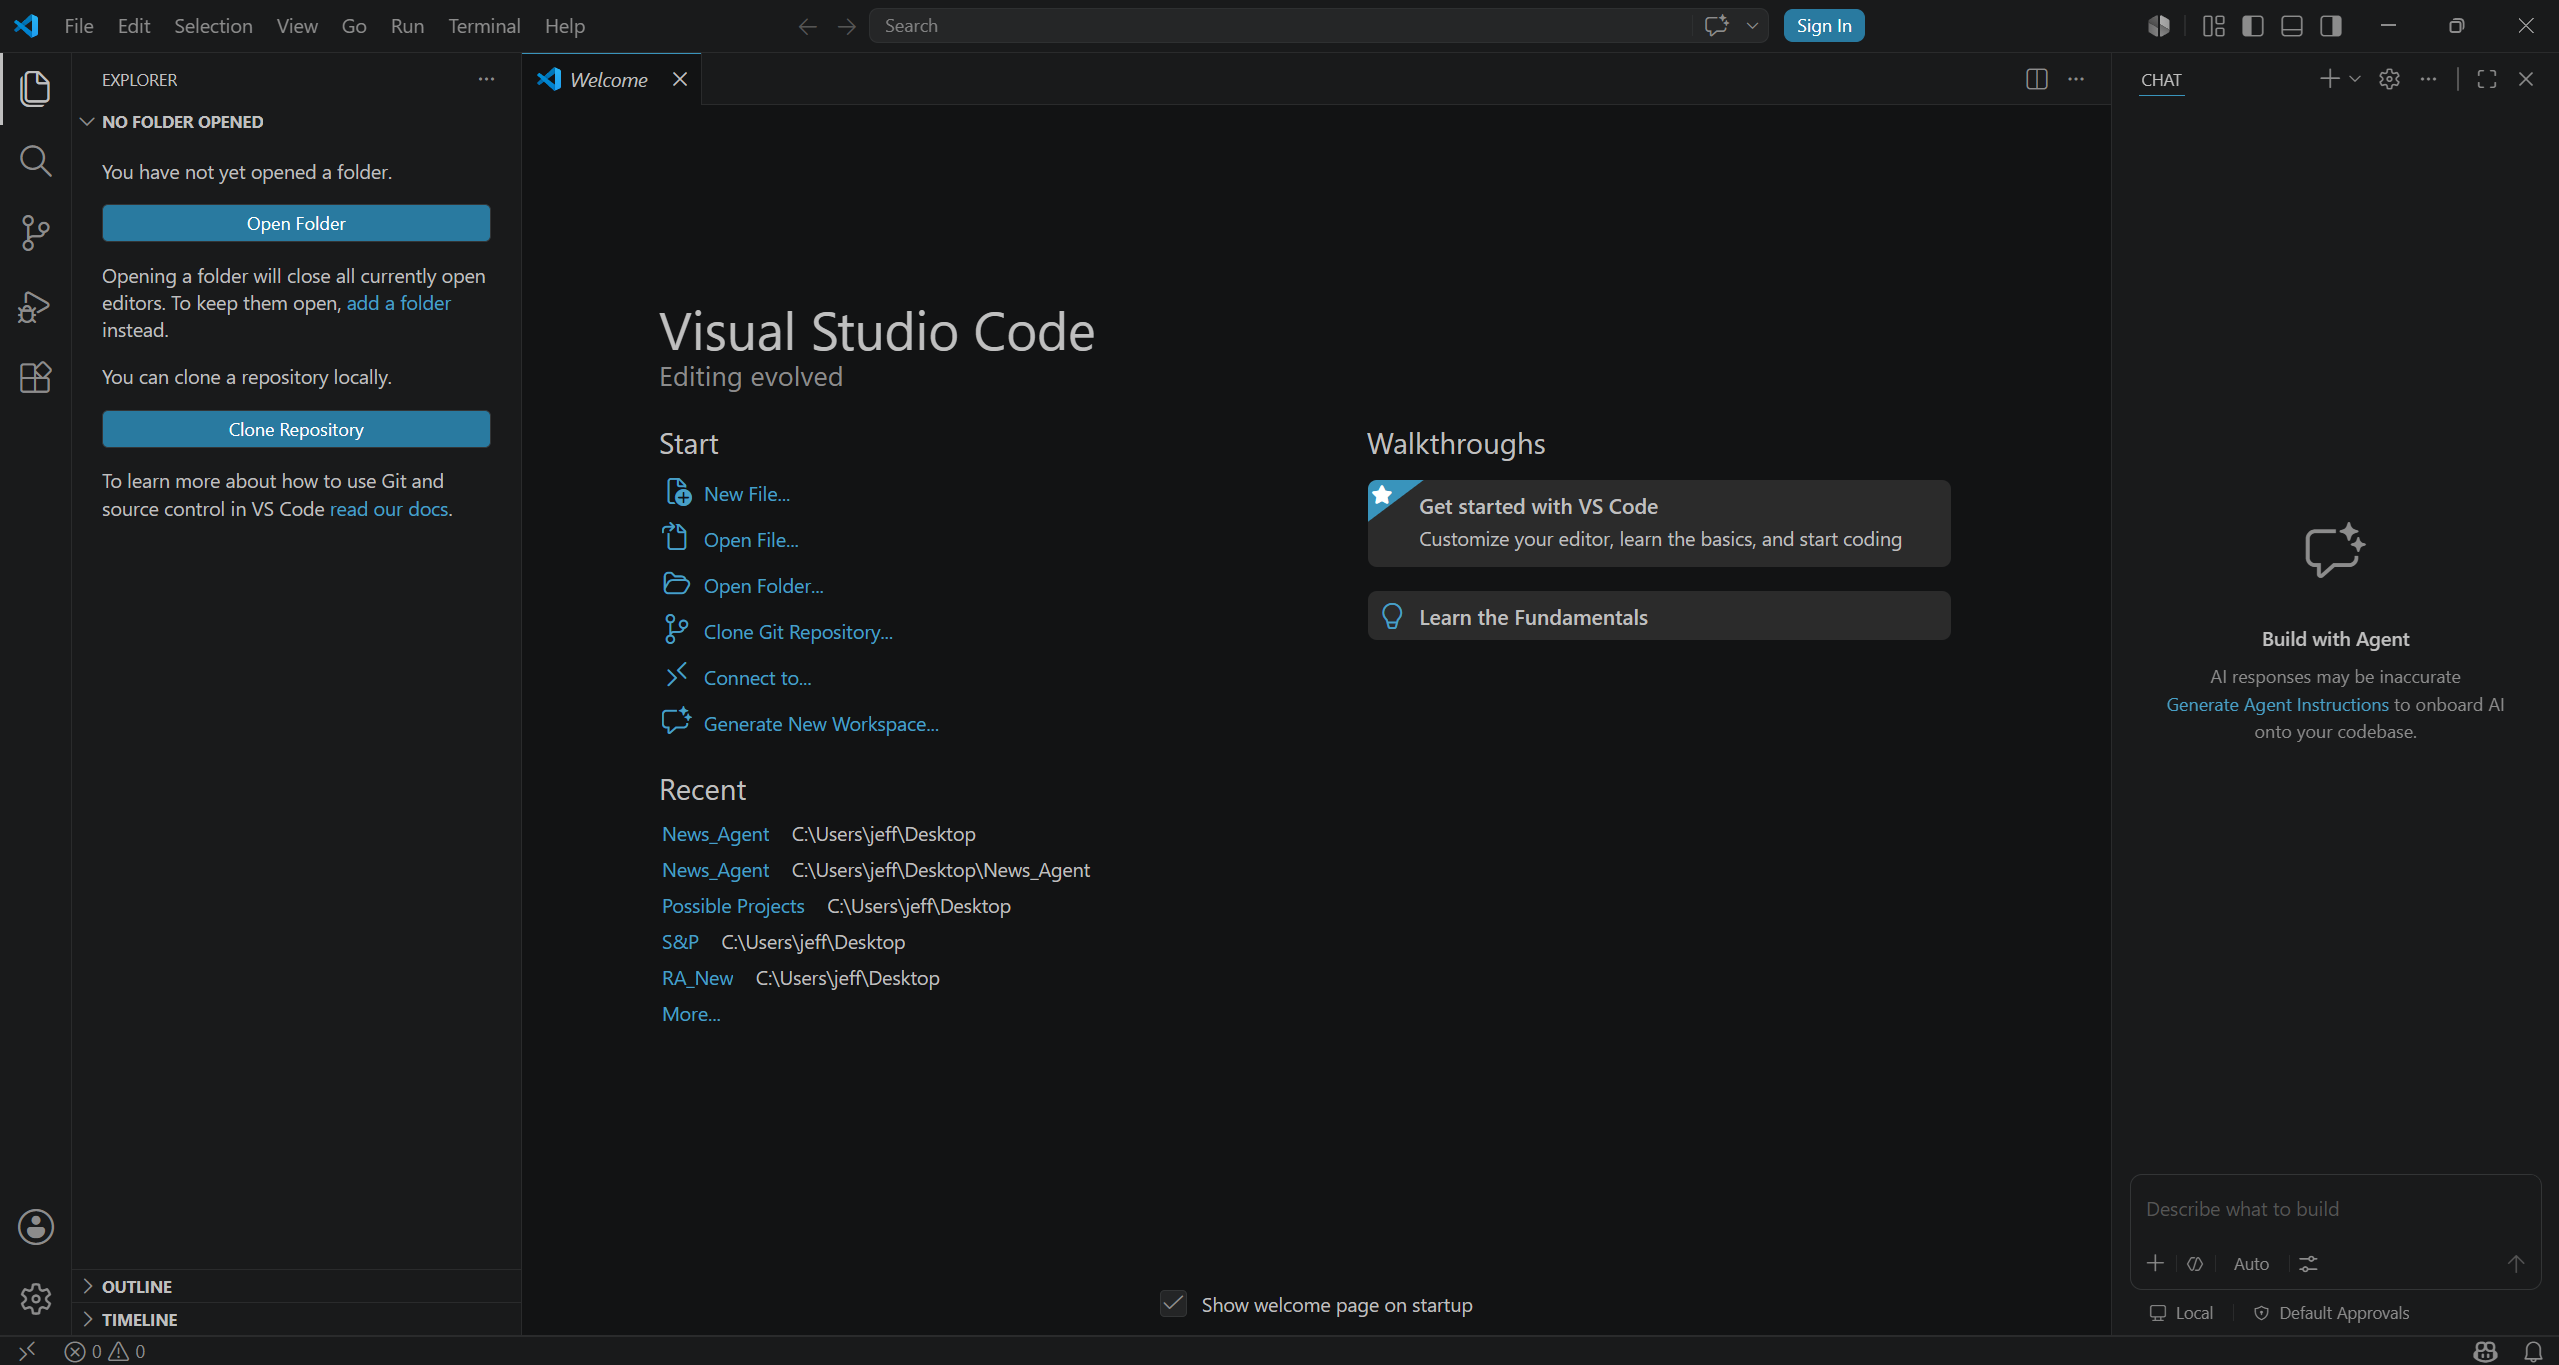
Task: Open errors and warnings status indicator
Action: [x=105, y=1351]
